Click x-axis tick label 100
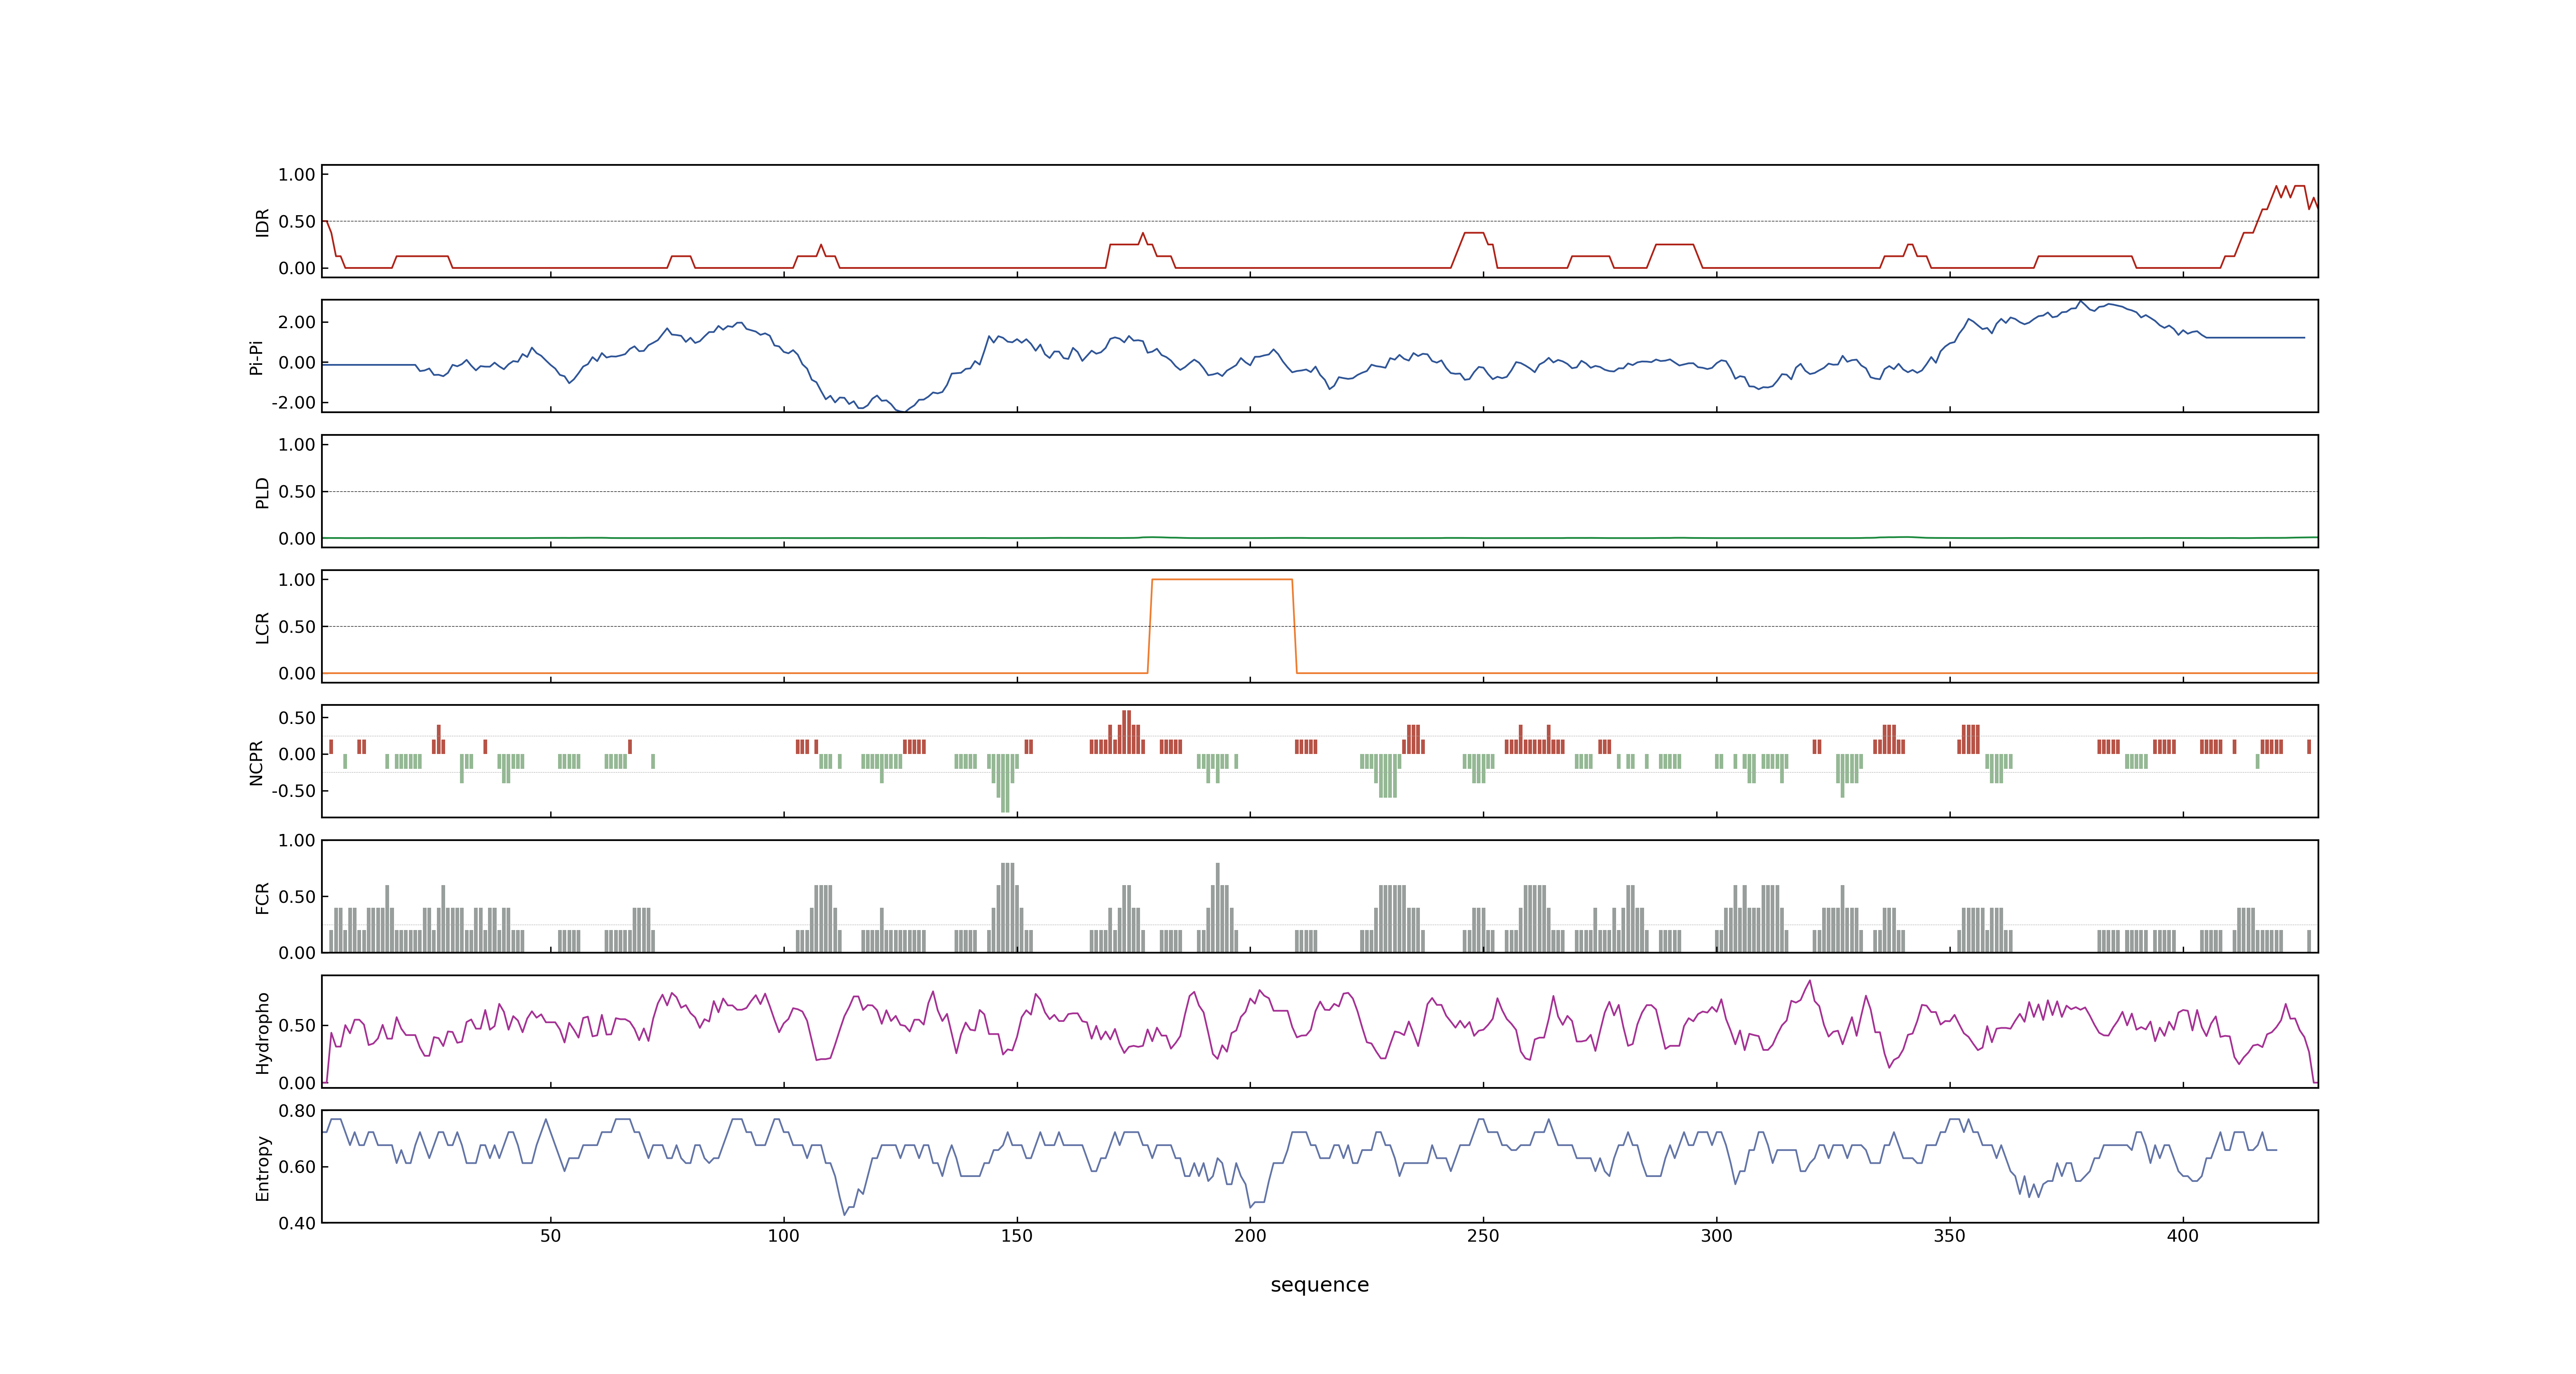 pyautogui.click(x=783, y=1236)
